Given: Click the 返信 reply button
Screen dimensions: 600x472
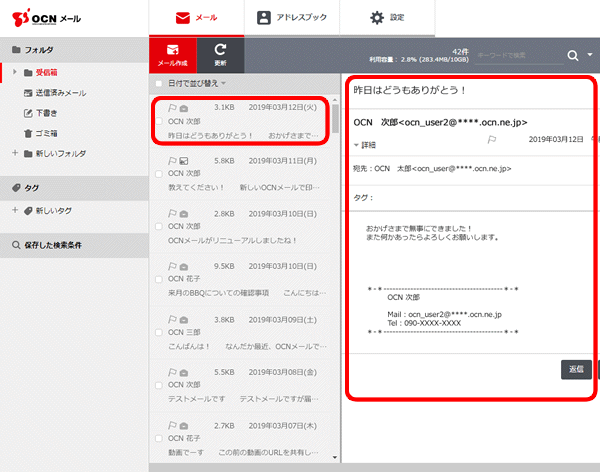Looking at the screenshot, I should pos(576,369).
